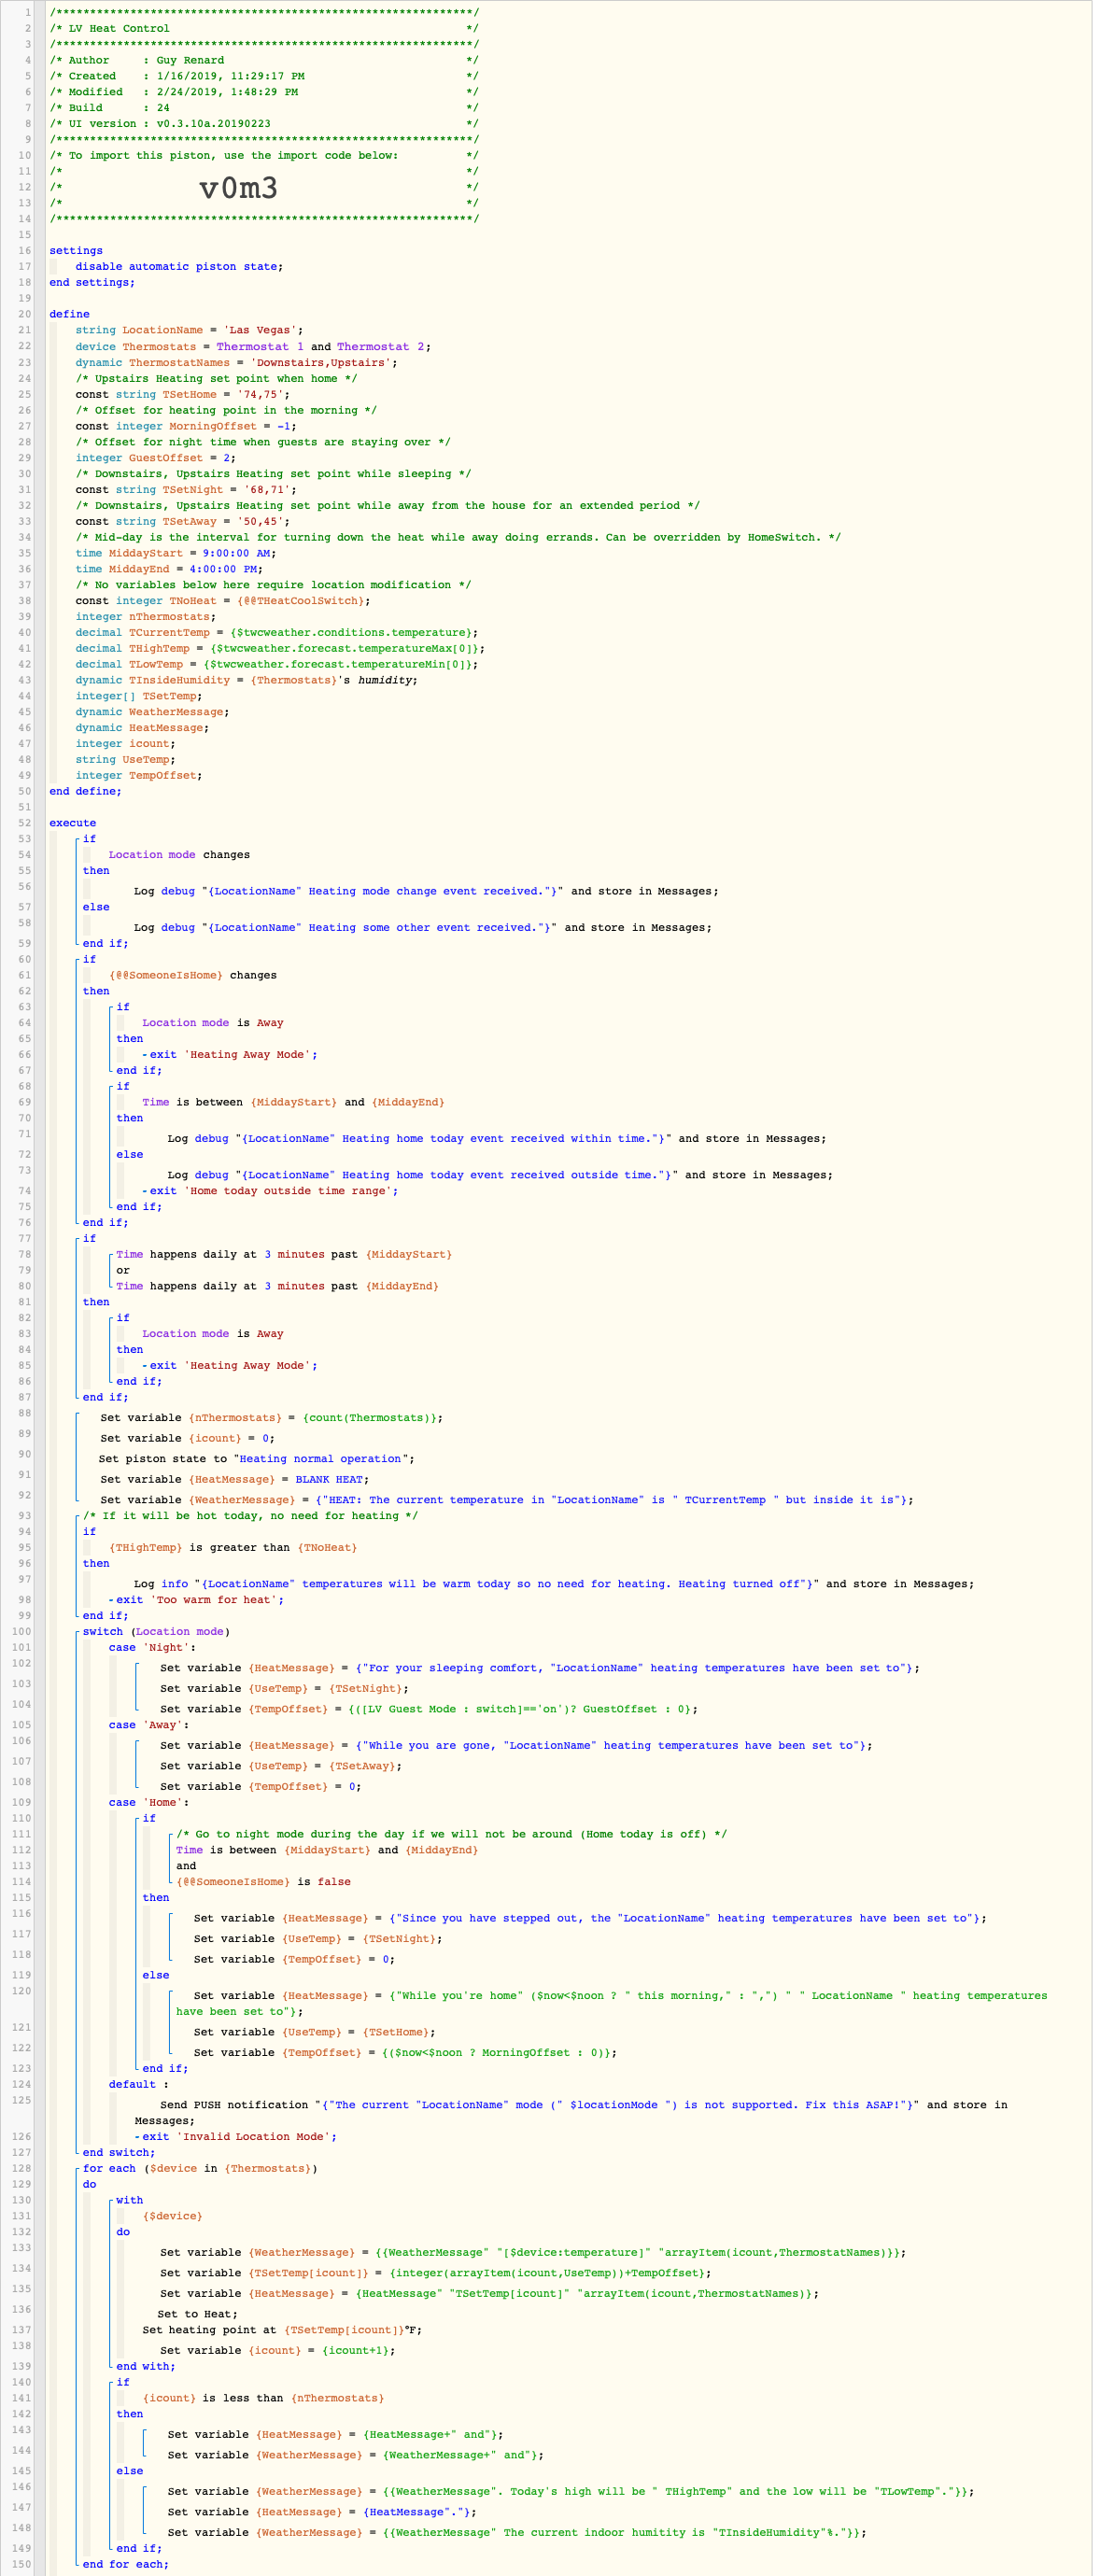Image resolution: width=1100 pixels, height=2576 pixels.
Task: Select the integer GuestOffset = 2 definition
Action: pos(156,458)
